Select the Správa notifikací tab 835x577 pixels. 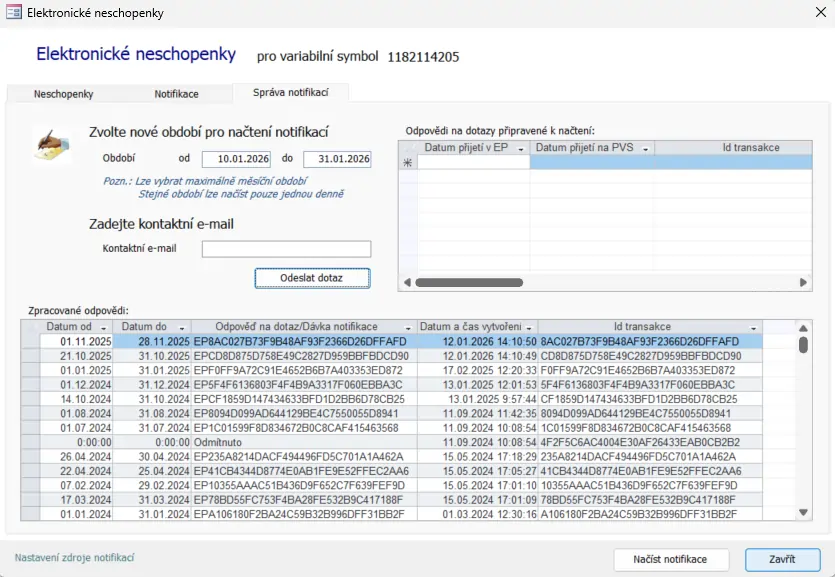pyautogui.click(x=290, y=92)
